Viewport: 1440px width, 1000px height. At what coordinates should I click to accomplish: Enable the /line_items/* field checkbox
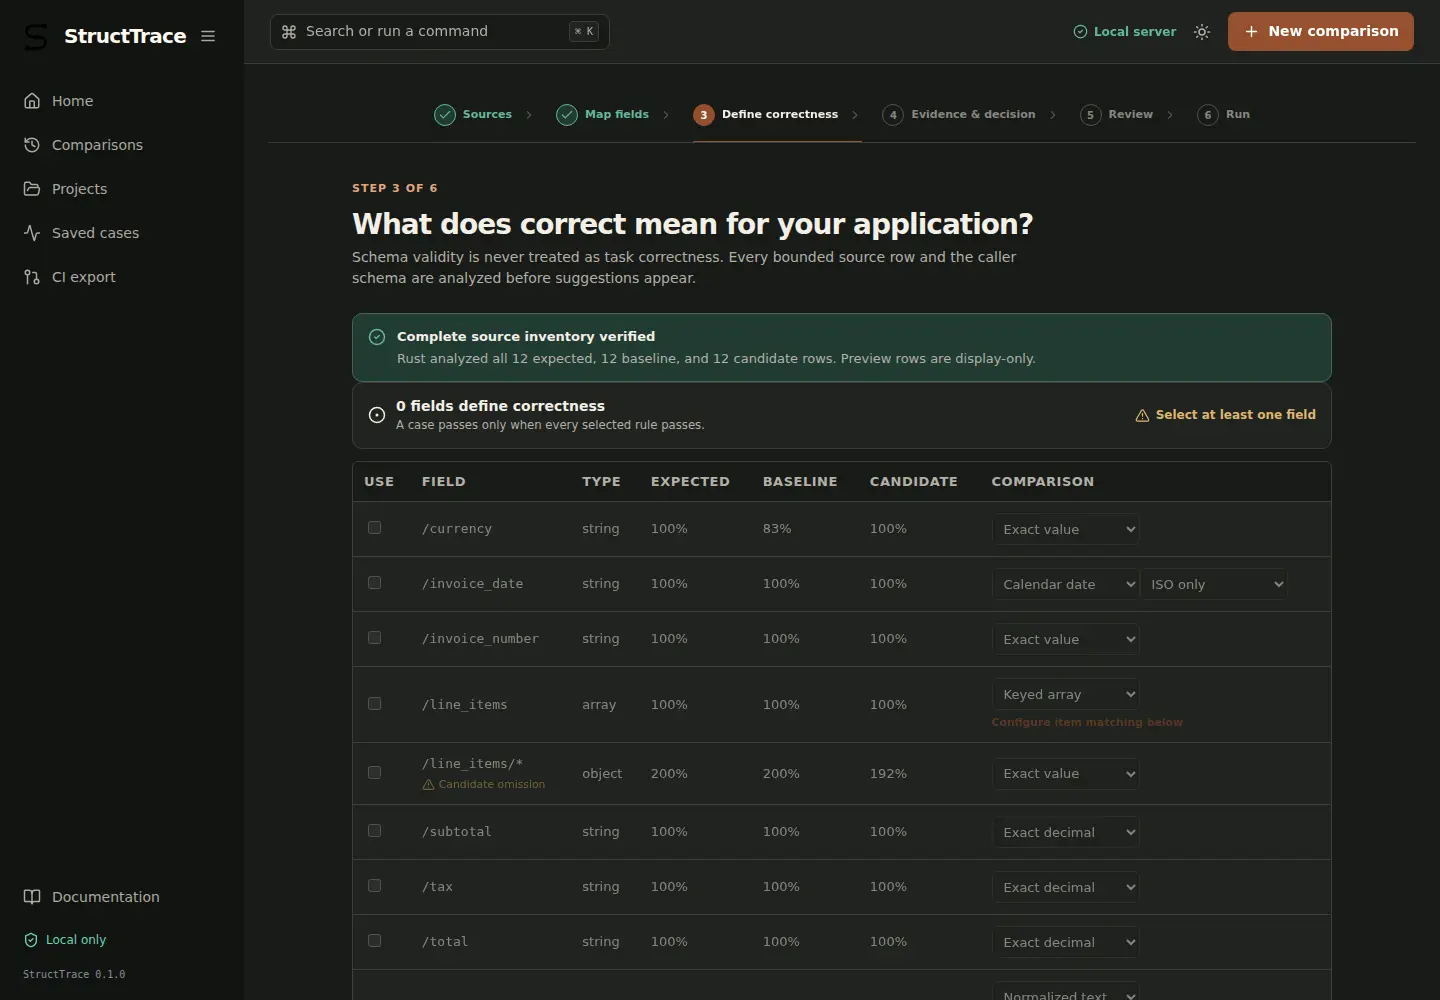pyautogui.click(x=375, y=773)
